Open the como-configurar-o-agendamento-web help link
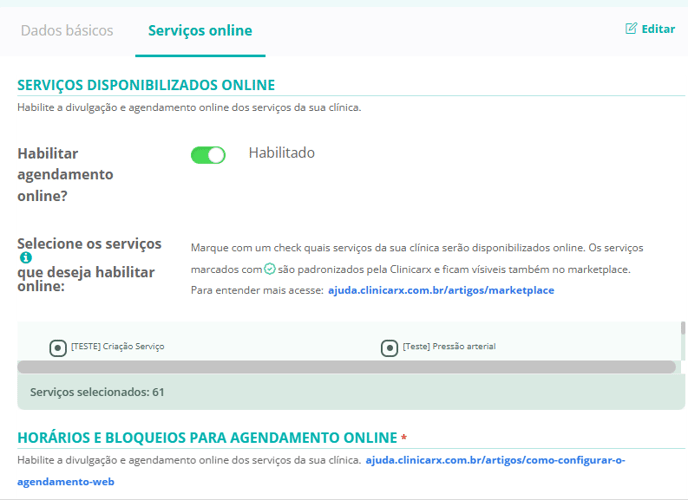This screenshot has height=500, width=688. pos(495,461)
